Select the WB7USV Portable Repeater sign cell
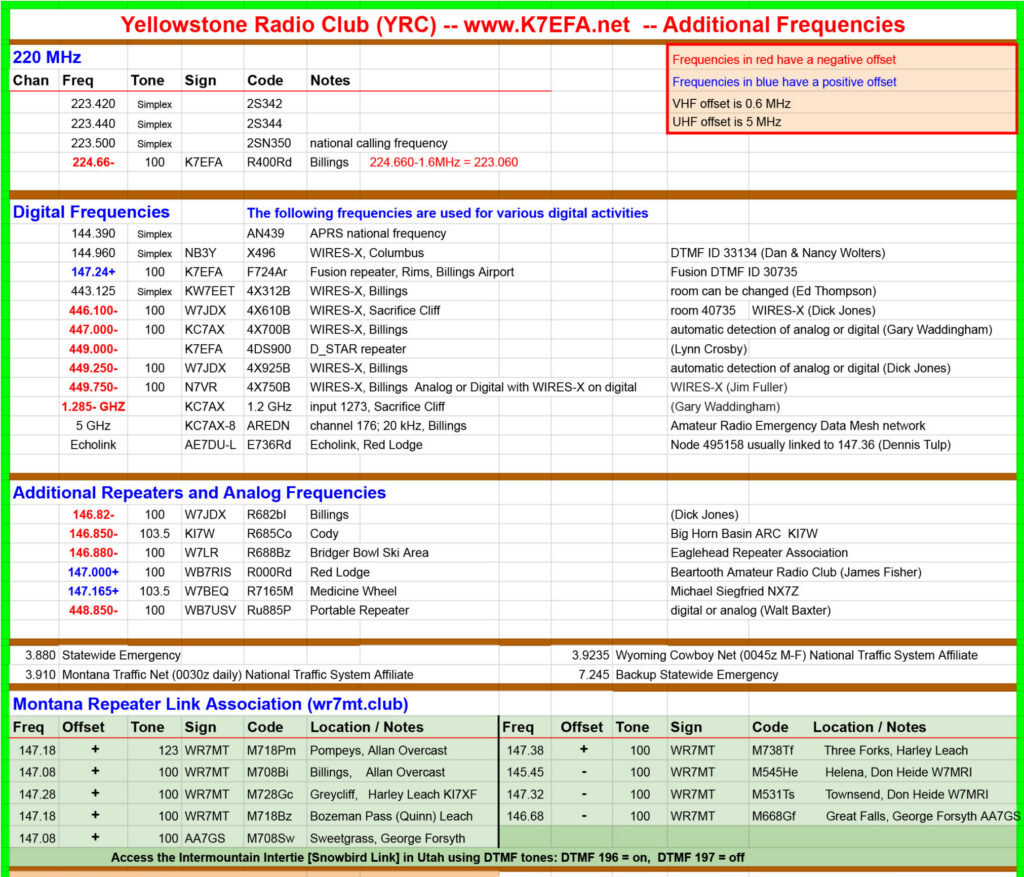Screen dimensions: 1024x877 pos(210,610)
